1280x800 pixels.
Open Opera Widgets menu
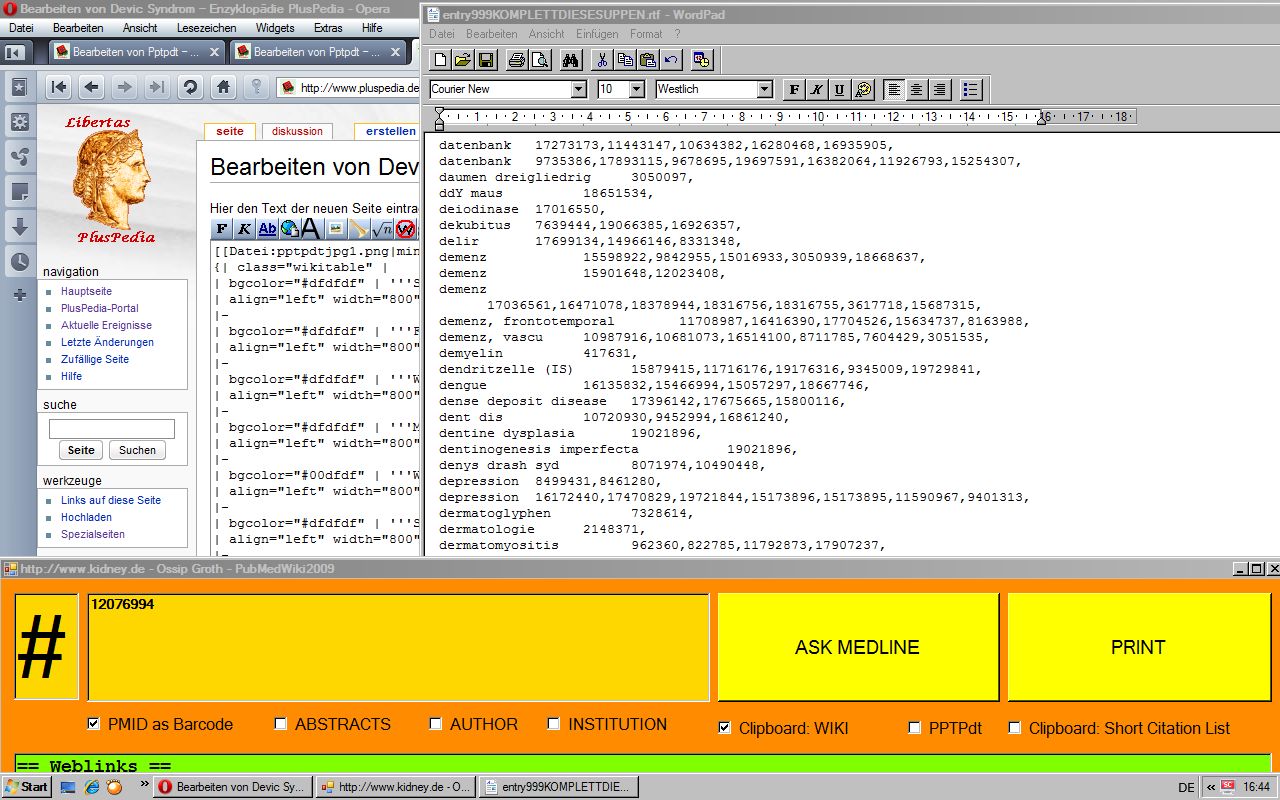tap(275, 28)
